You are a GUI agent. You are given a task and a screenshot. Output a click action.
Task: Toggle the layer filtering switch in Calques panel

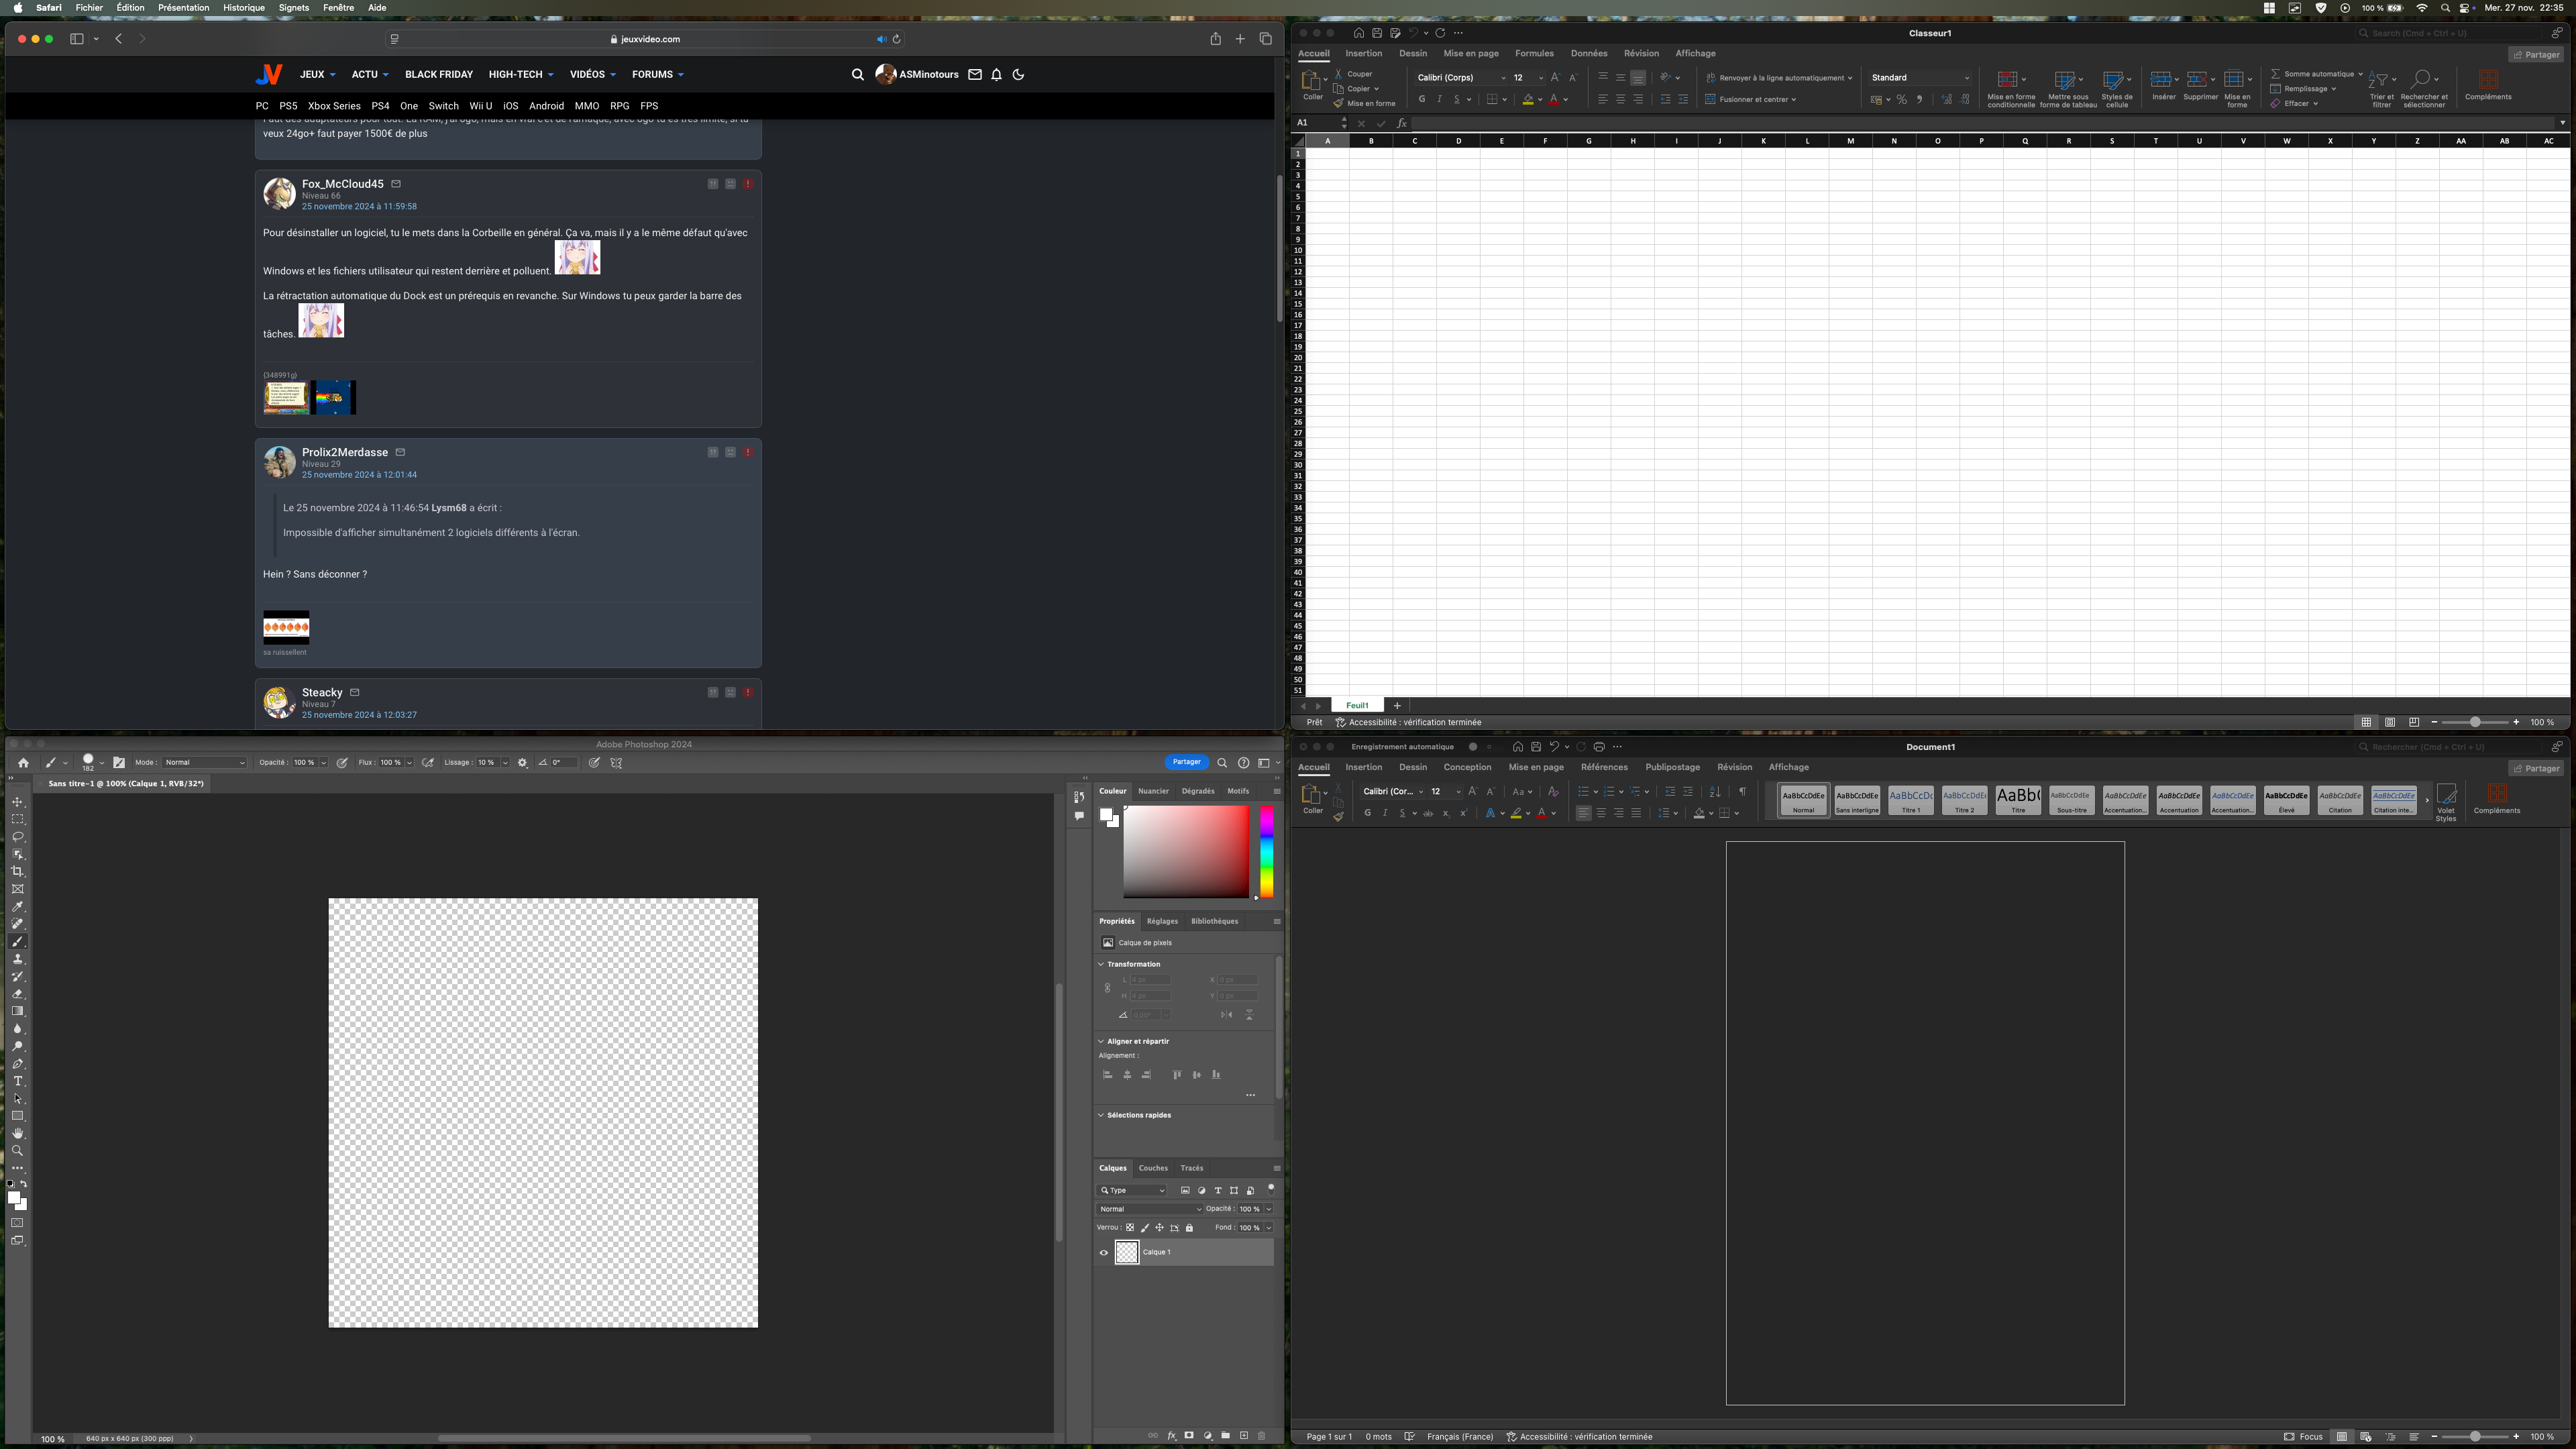(1271, 1189)
